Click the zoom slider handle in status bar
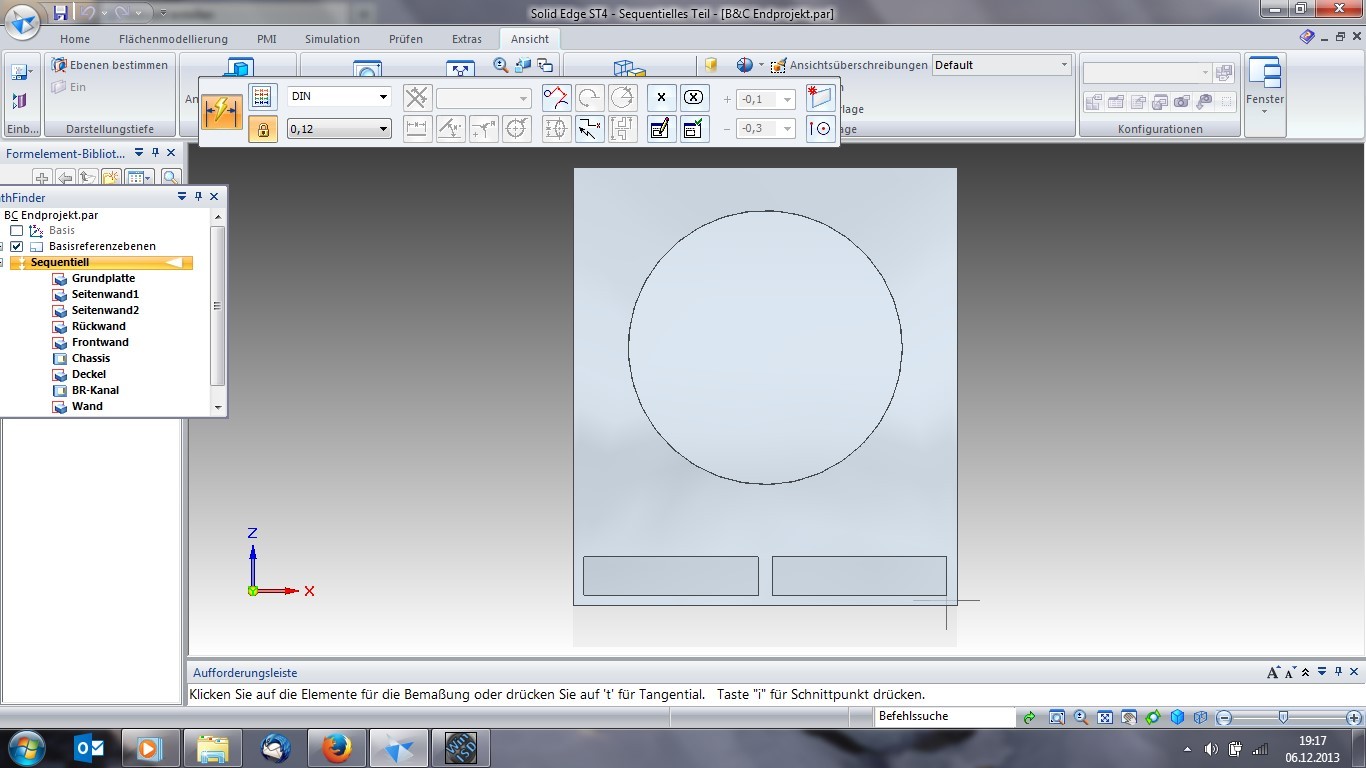This screenshot has height=768, width=1366. 1283,717
